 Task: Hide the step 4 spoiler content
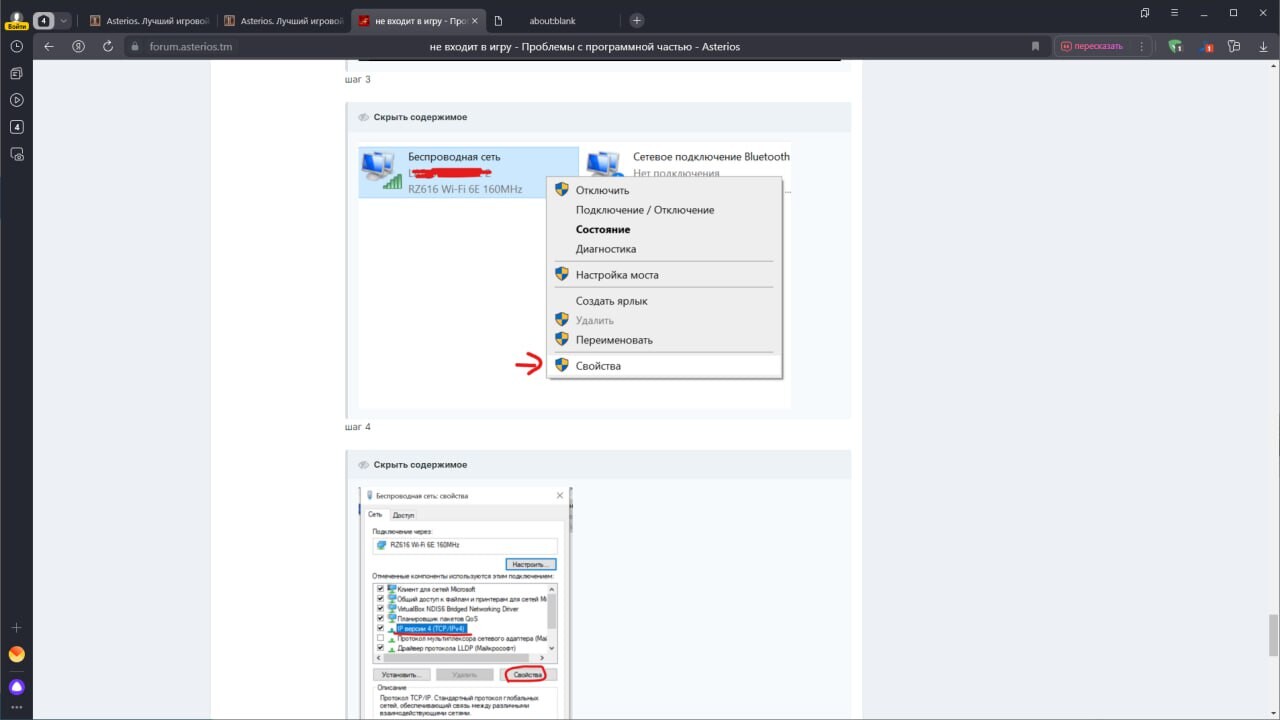click(x=420, y=465)
